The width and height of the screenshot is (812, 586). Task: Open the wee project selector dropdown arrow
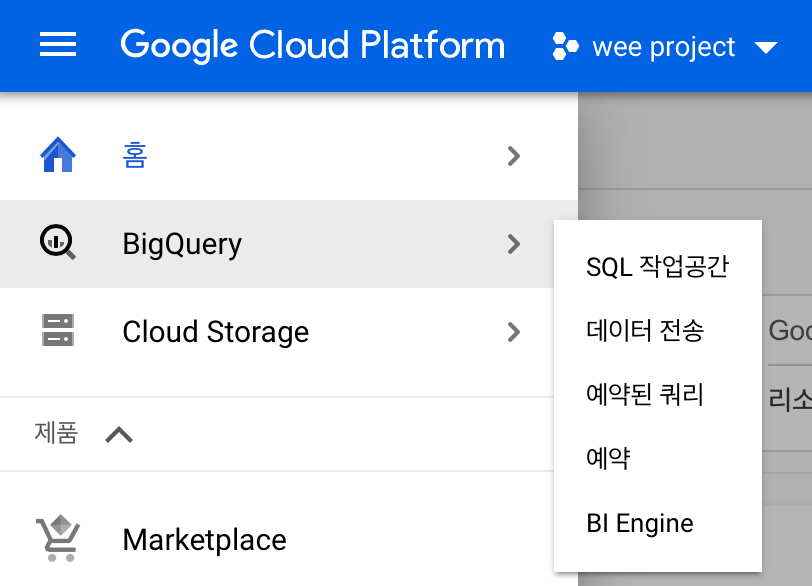[766, 48]
